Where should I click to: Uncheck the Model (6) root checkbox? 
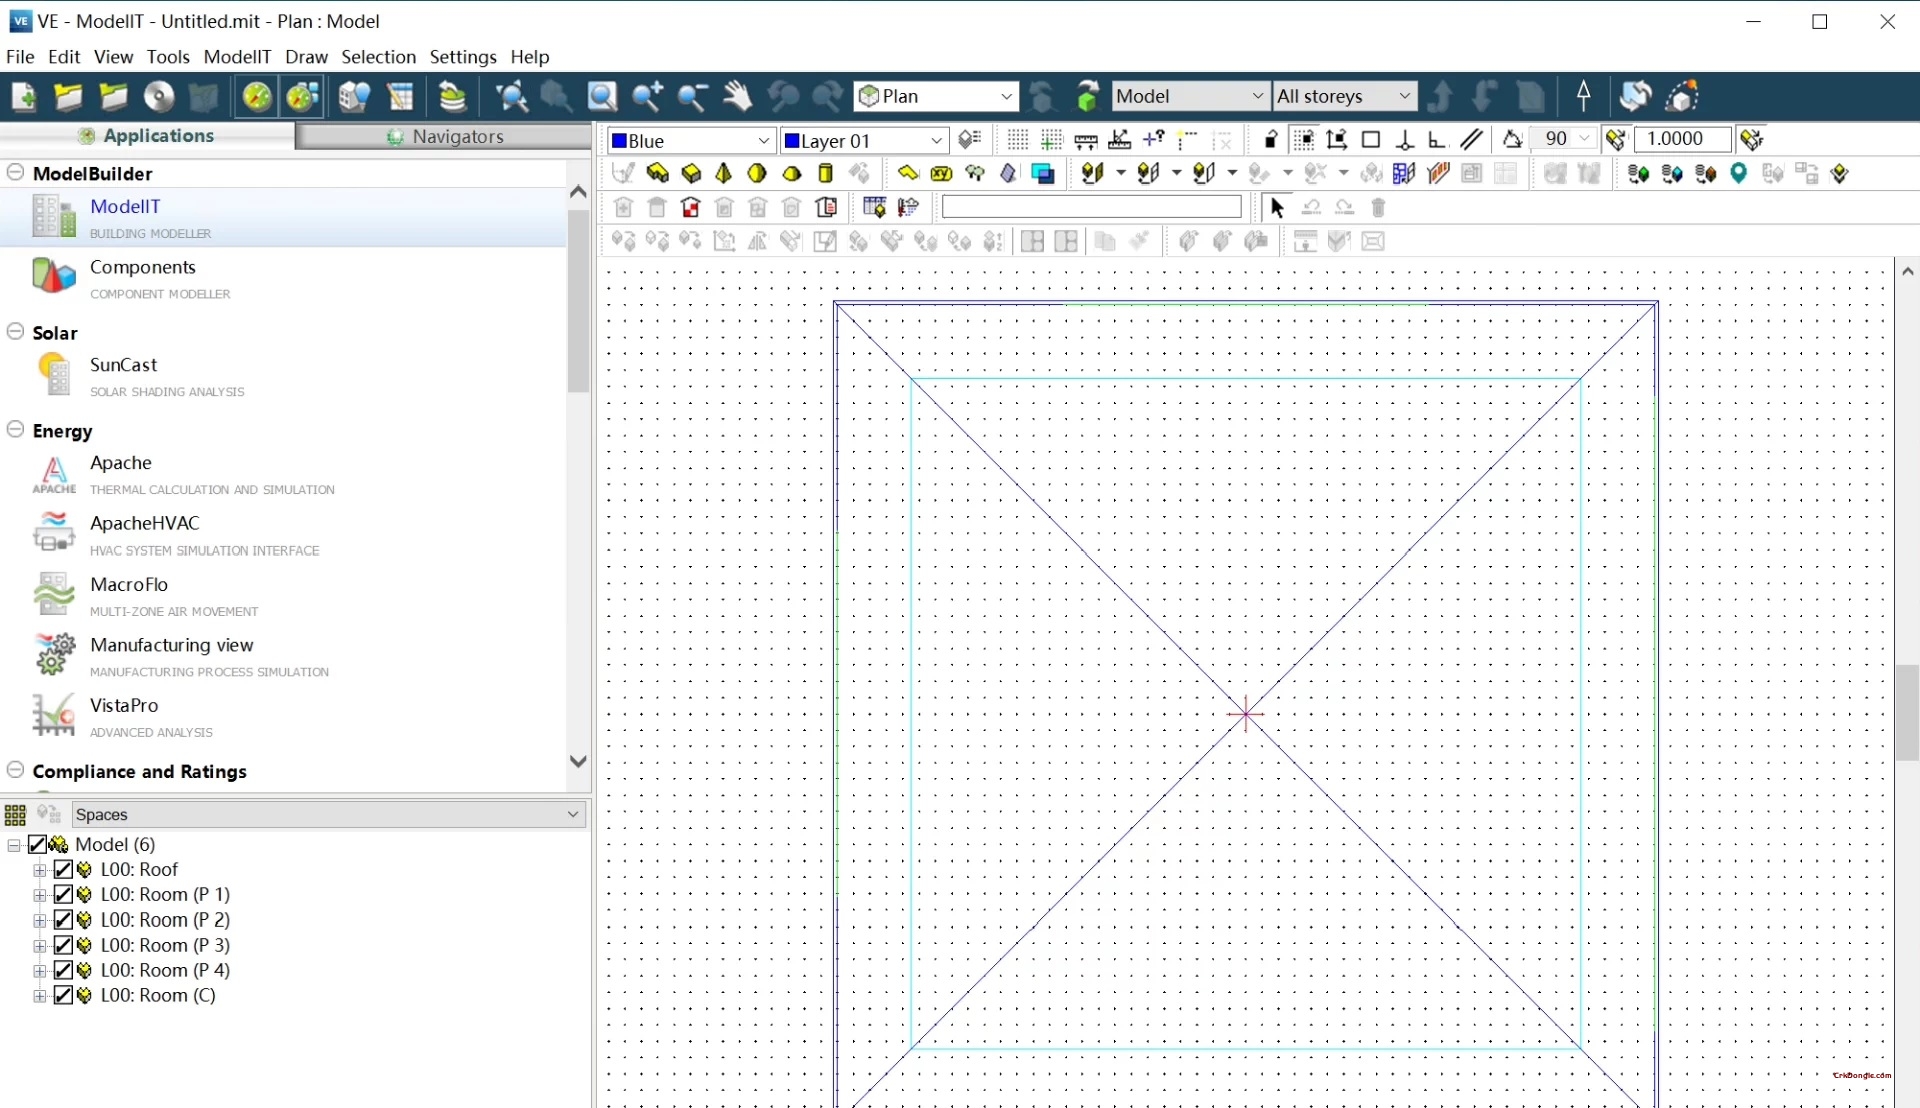(38, 845)
